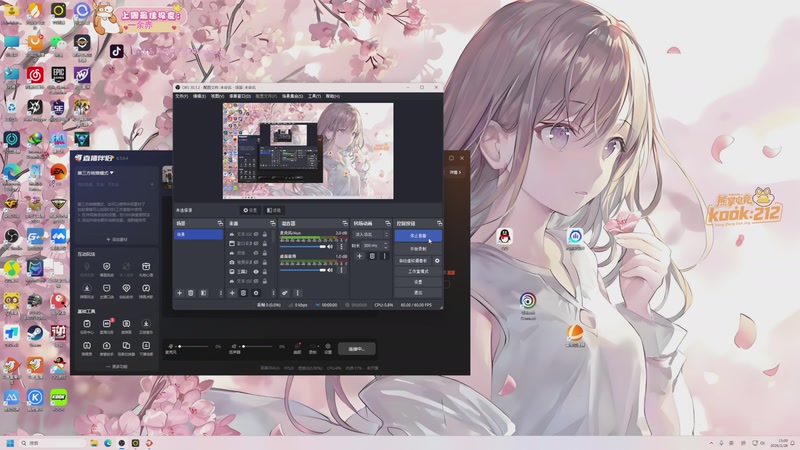Viewport: 800px width, 450px height.
Task: Open the 帮助(H) menu in OBS
Action: (332, 96)
